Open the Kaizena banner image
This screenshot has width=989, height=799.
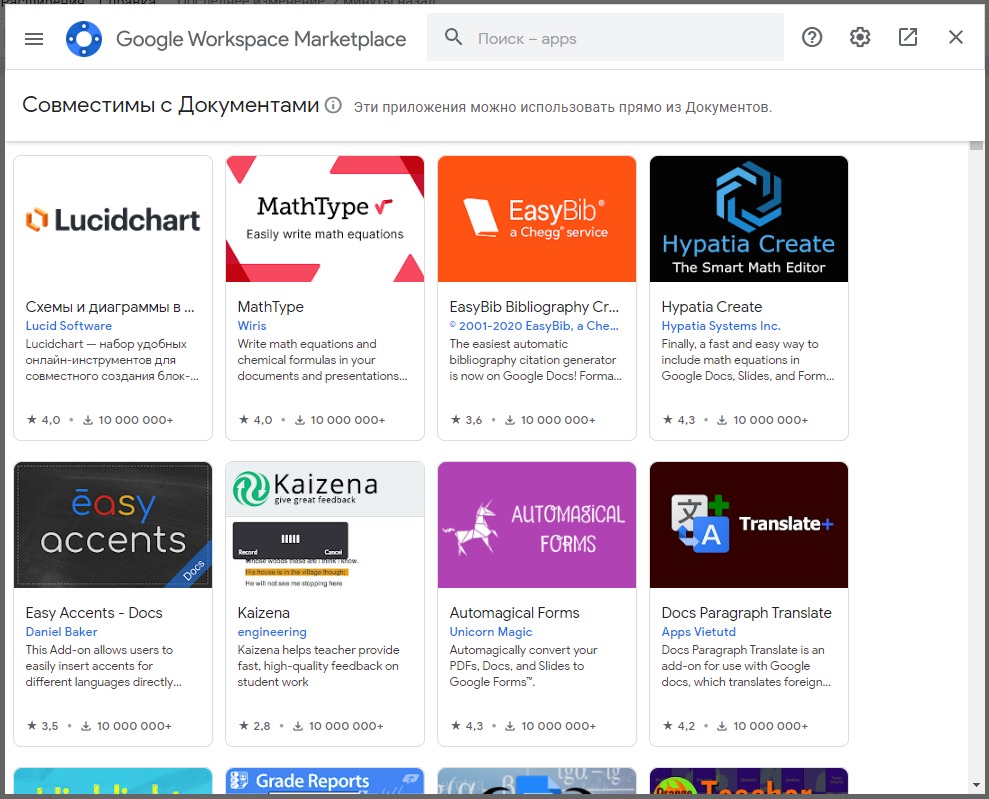325,525
